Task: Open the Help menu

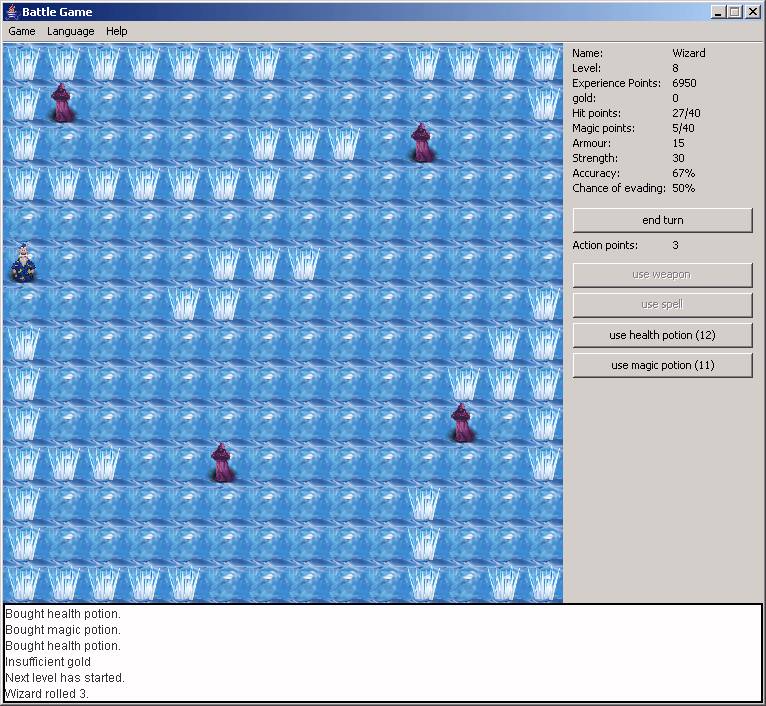Action: click(x=117, y=31)
